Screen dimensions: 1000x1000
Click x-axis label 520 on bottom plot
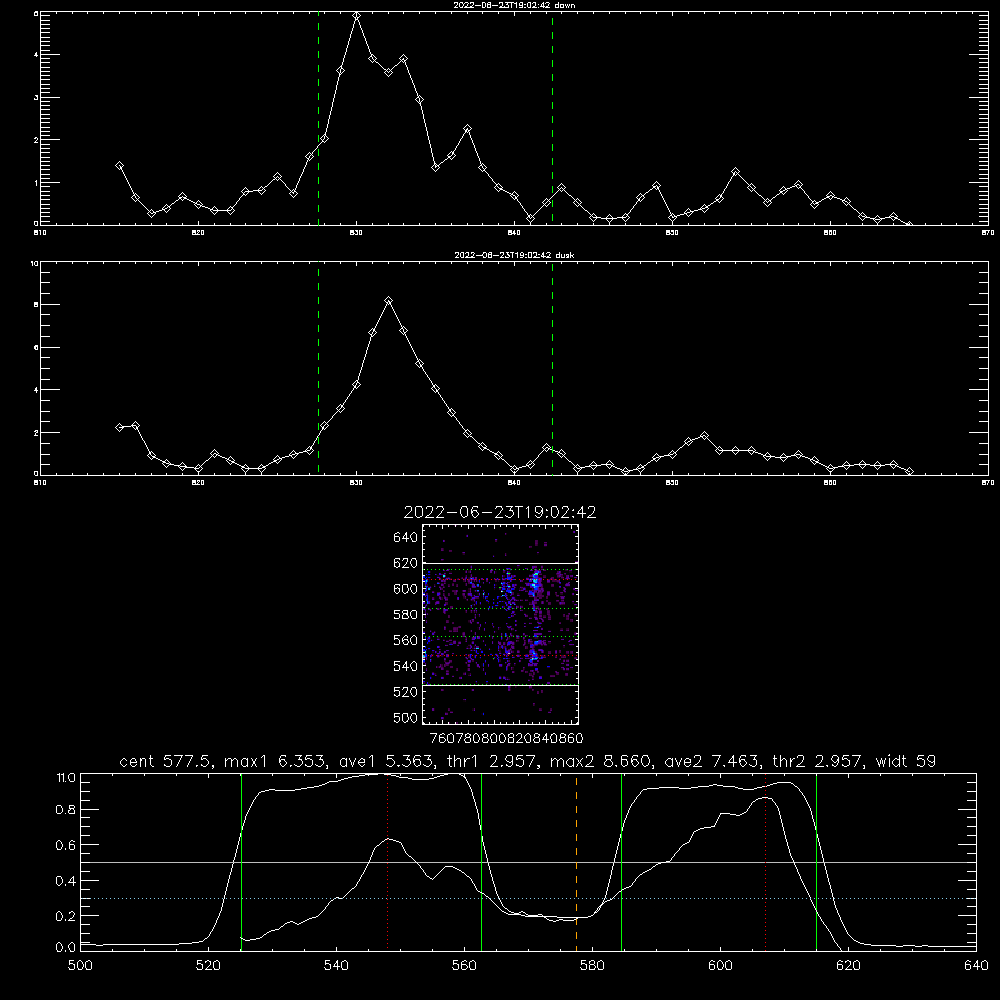(x=208, y=966)
